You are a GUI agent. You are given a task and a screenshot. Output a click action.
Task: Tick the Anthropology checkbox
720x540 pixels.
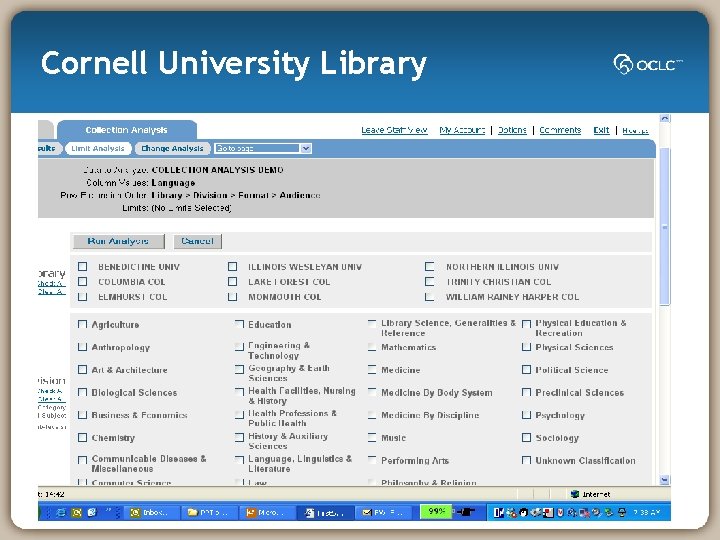point(83,347)
